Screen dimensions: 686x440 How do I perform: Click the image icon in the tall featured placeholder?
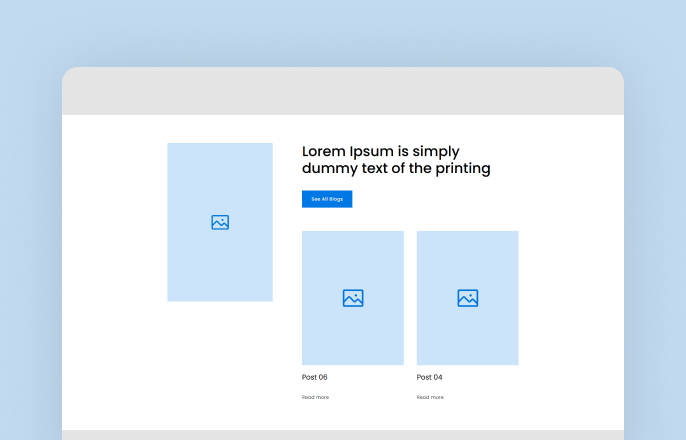pyautogui.click(x=220, y=222)
